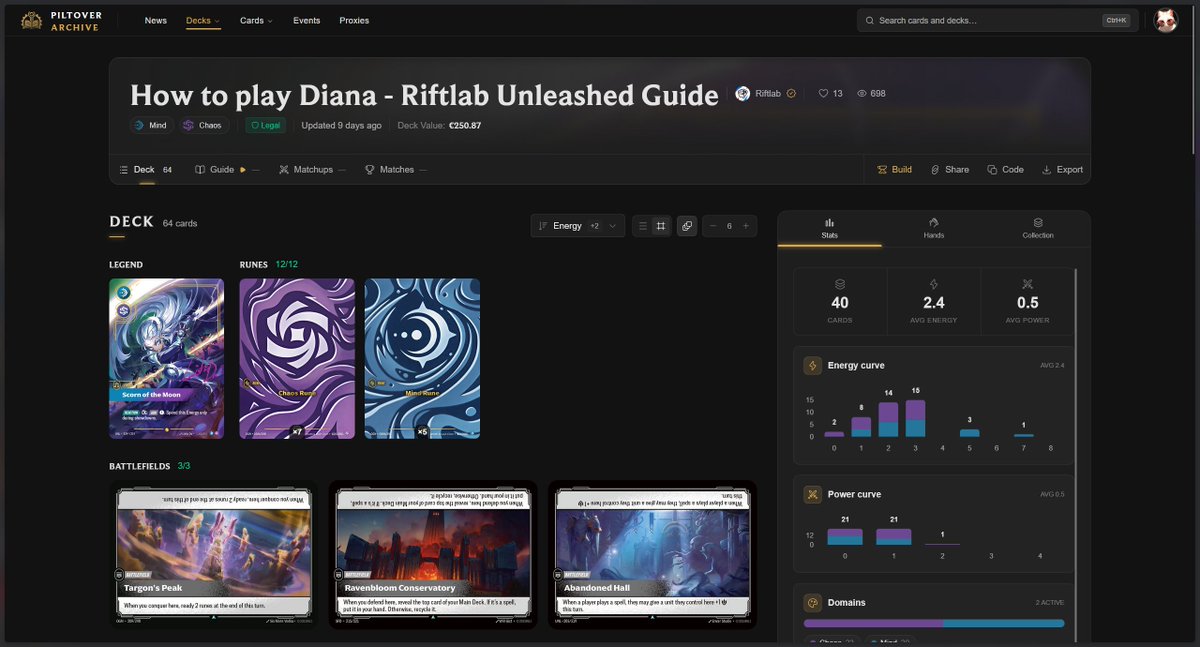Select the Hands panel tab
Image resolution: width=1200 pixels, height=647 pixels.
click(933, 228)
